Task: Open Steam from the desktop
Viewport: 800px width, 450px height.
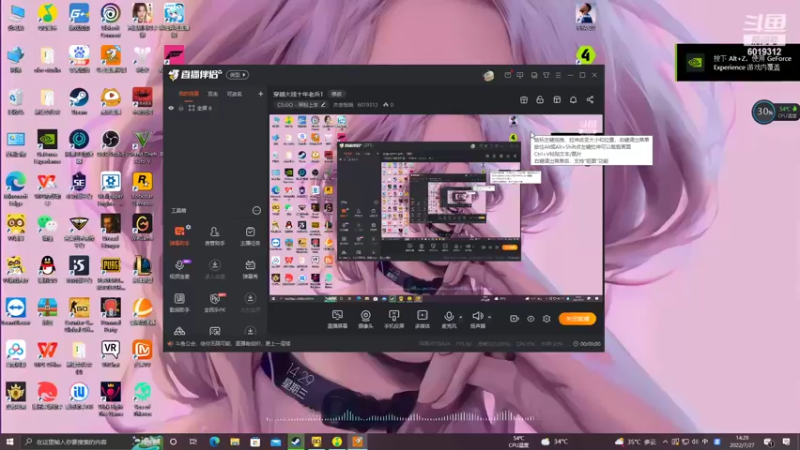Action: point(79,101)
